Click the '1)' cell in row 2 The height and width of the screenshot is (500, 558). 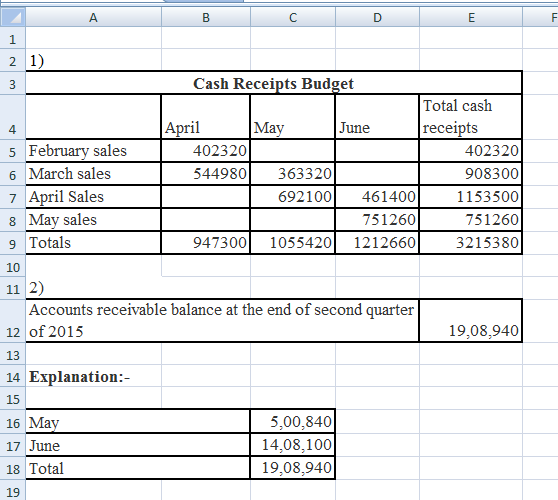click(93, 60)
